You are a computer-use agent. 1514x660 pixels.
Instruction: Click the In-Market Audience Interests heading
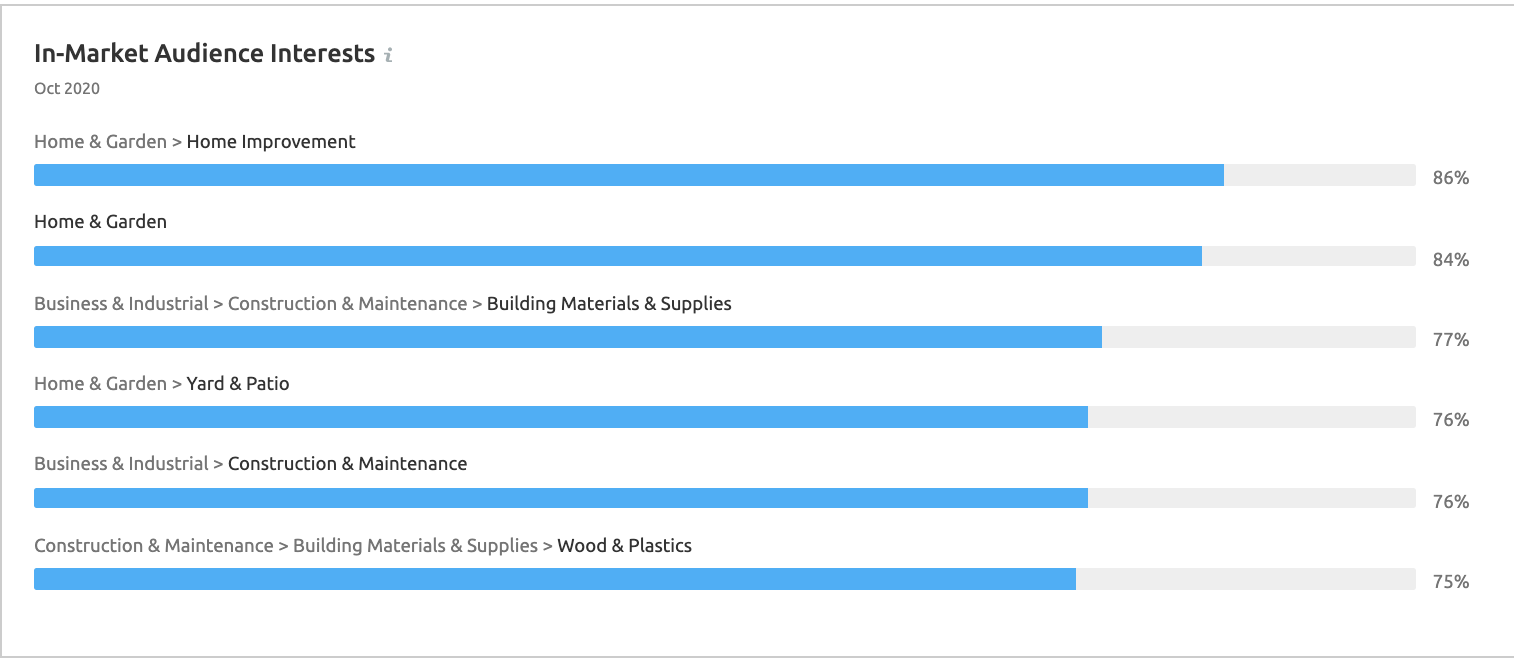point(204,54)
